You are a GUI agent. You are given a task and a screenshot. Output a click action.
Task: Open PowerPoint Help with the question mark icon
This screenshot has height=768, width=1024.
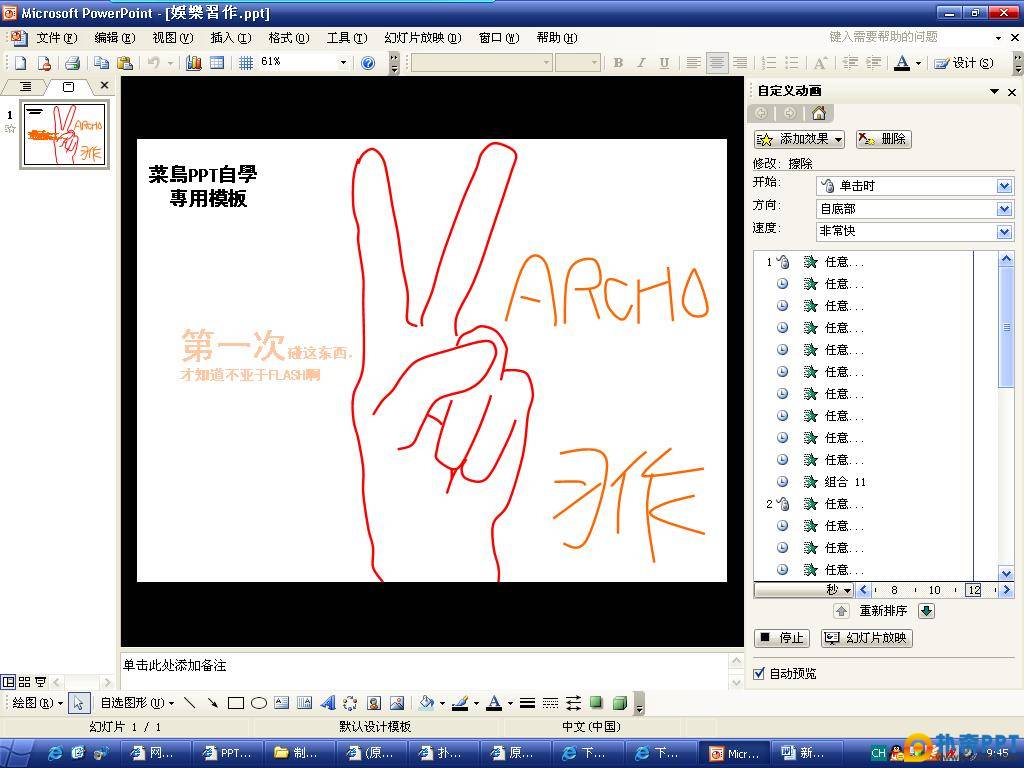pyautogui.click(x=368, y=63)
